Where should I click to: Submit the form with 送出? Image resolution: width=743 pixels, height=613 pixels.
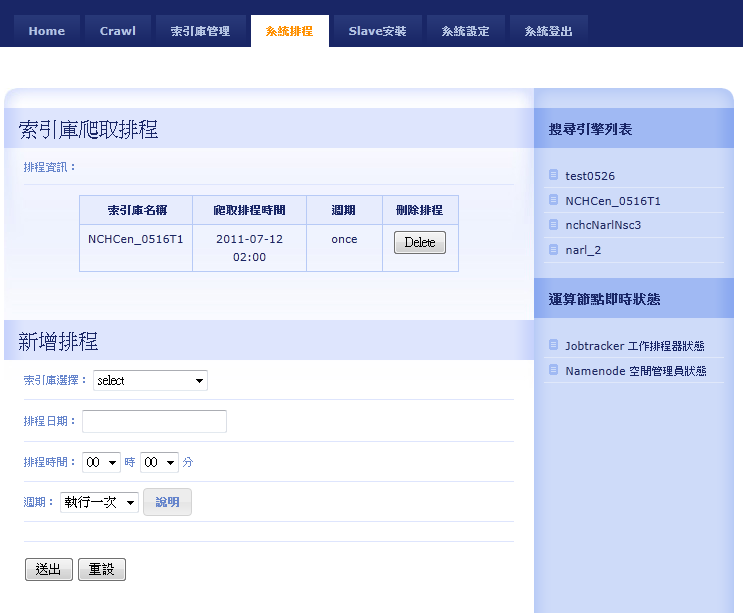pyautogui.click(x=49, y=569)
